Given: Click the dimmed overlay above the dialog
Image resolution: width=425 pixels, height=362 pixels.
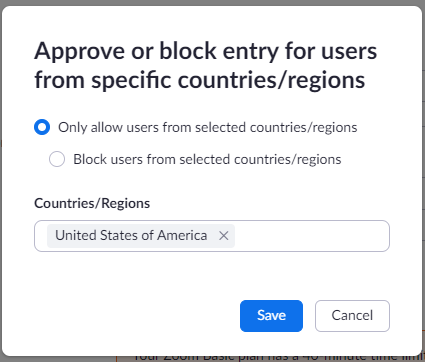Looking at the screenshot, I should [212, 3].
